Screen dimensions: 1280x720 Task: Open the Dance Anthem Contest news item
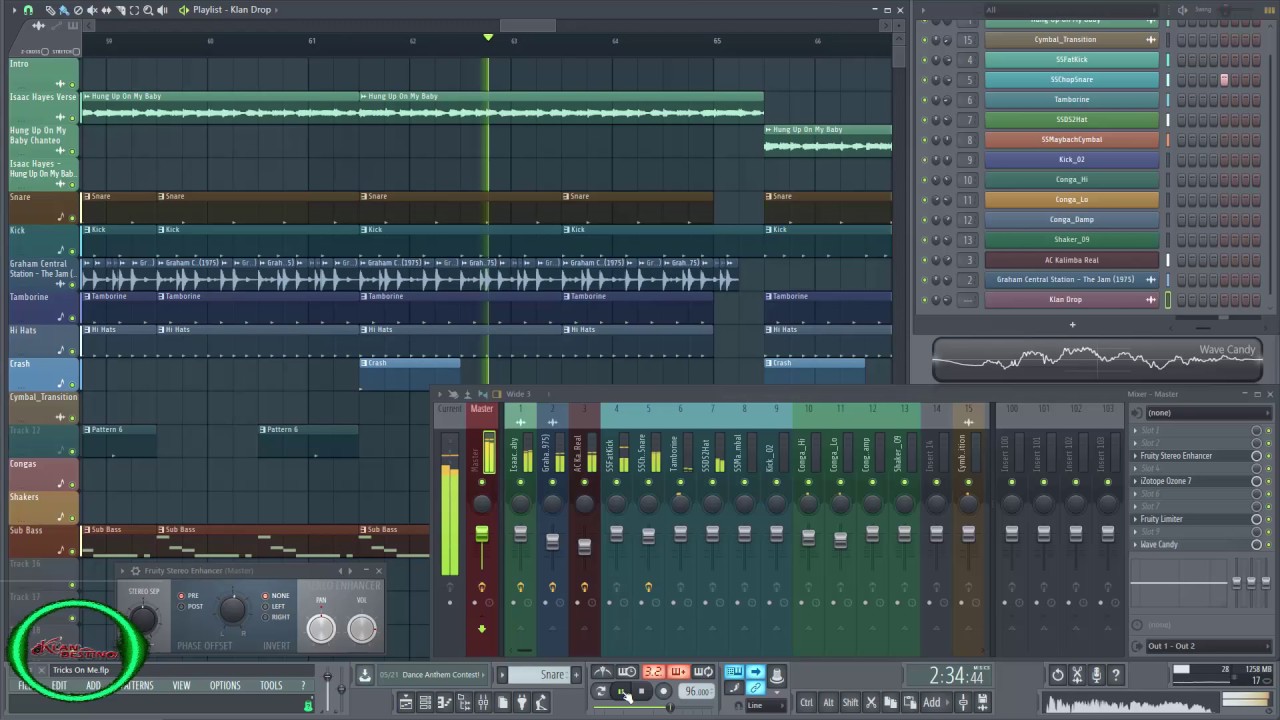(x=432, y=675)
